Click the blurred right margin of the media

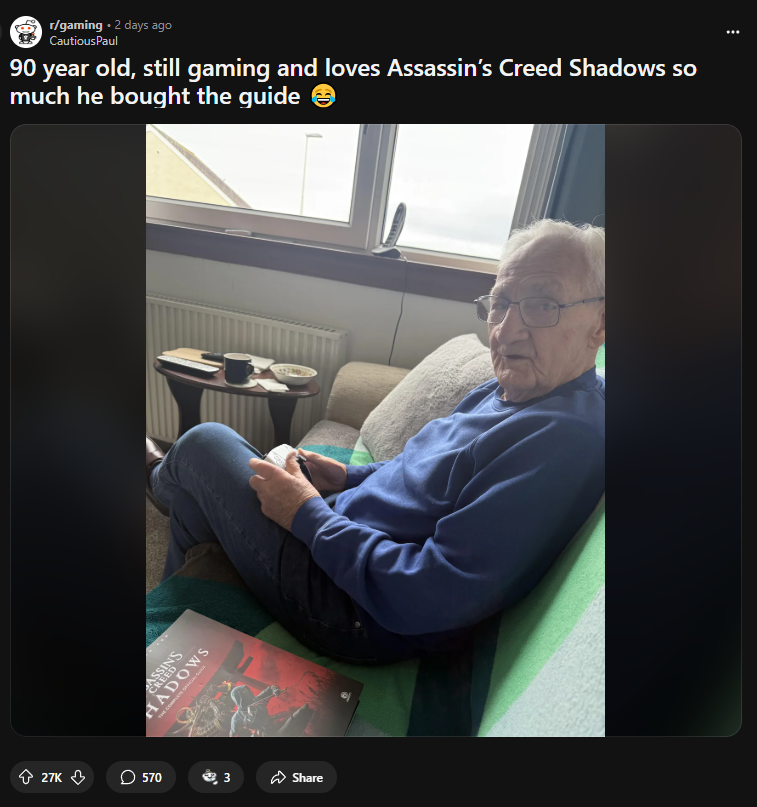pos(673,430)
